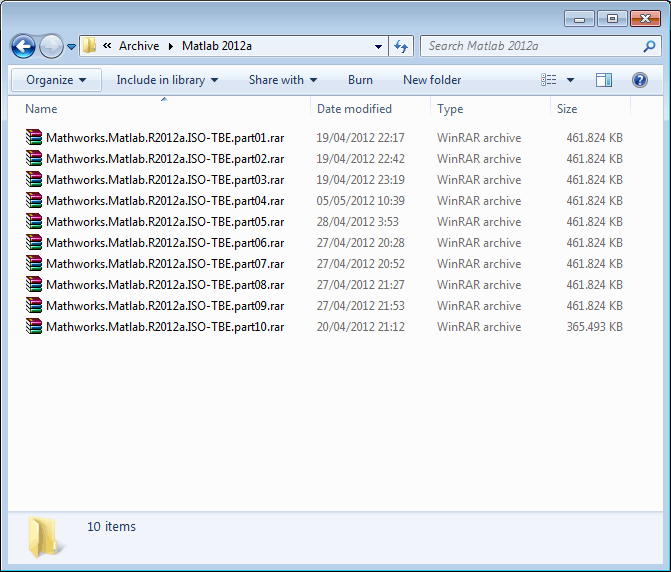Refresh the folder view
The image size is (671, 572).
tap(401, 46)
